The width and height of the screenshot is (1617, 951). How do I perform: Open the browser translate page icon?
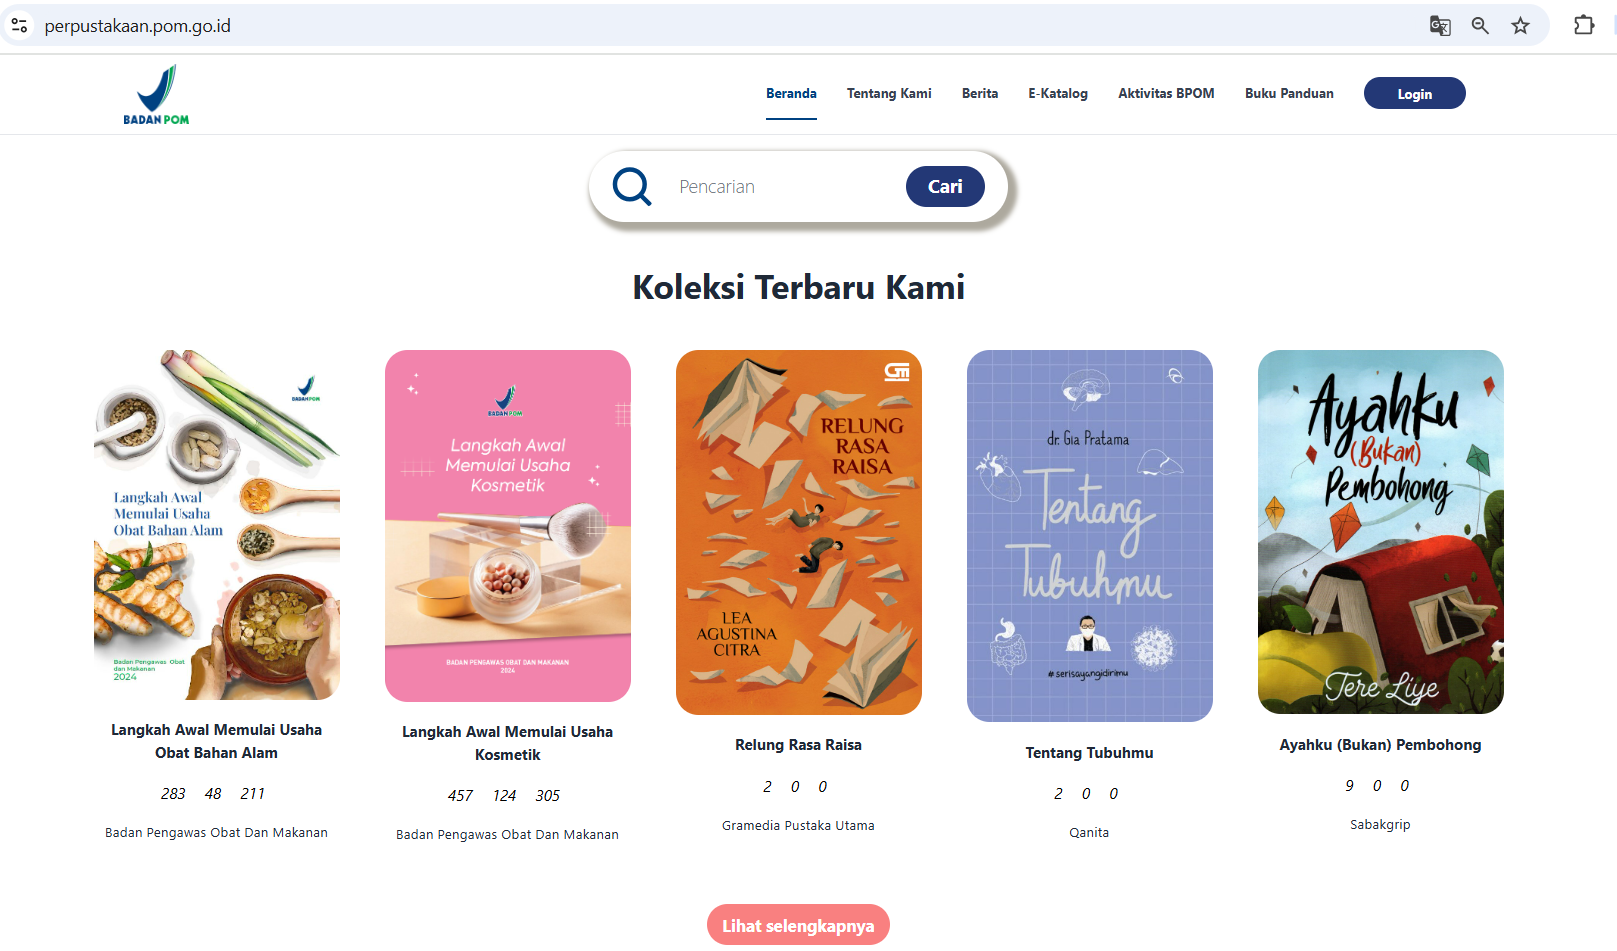pos(1440,26)
